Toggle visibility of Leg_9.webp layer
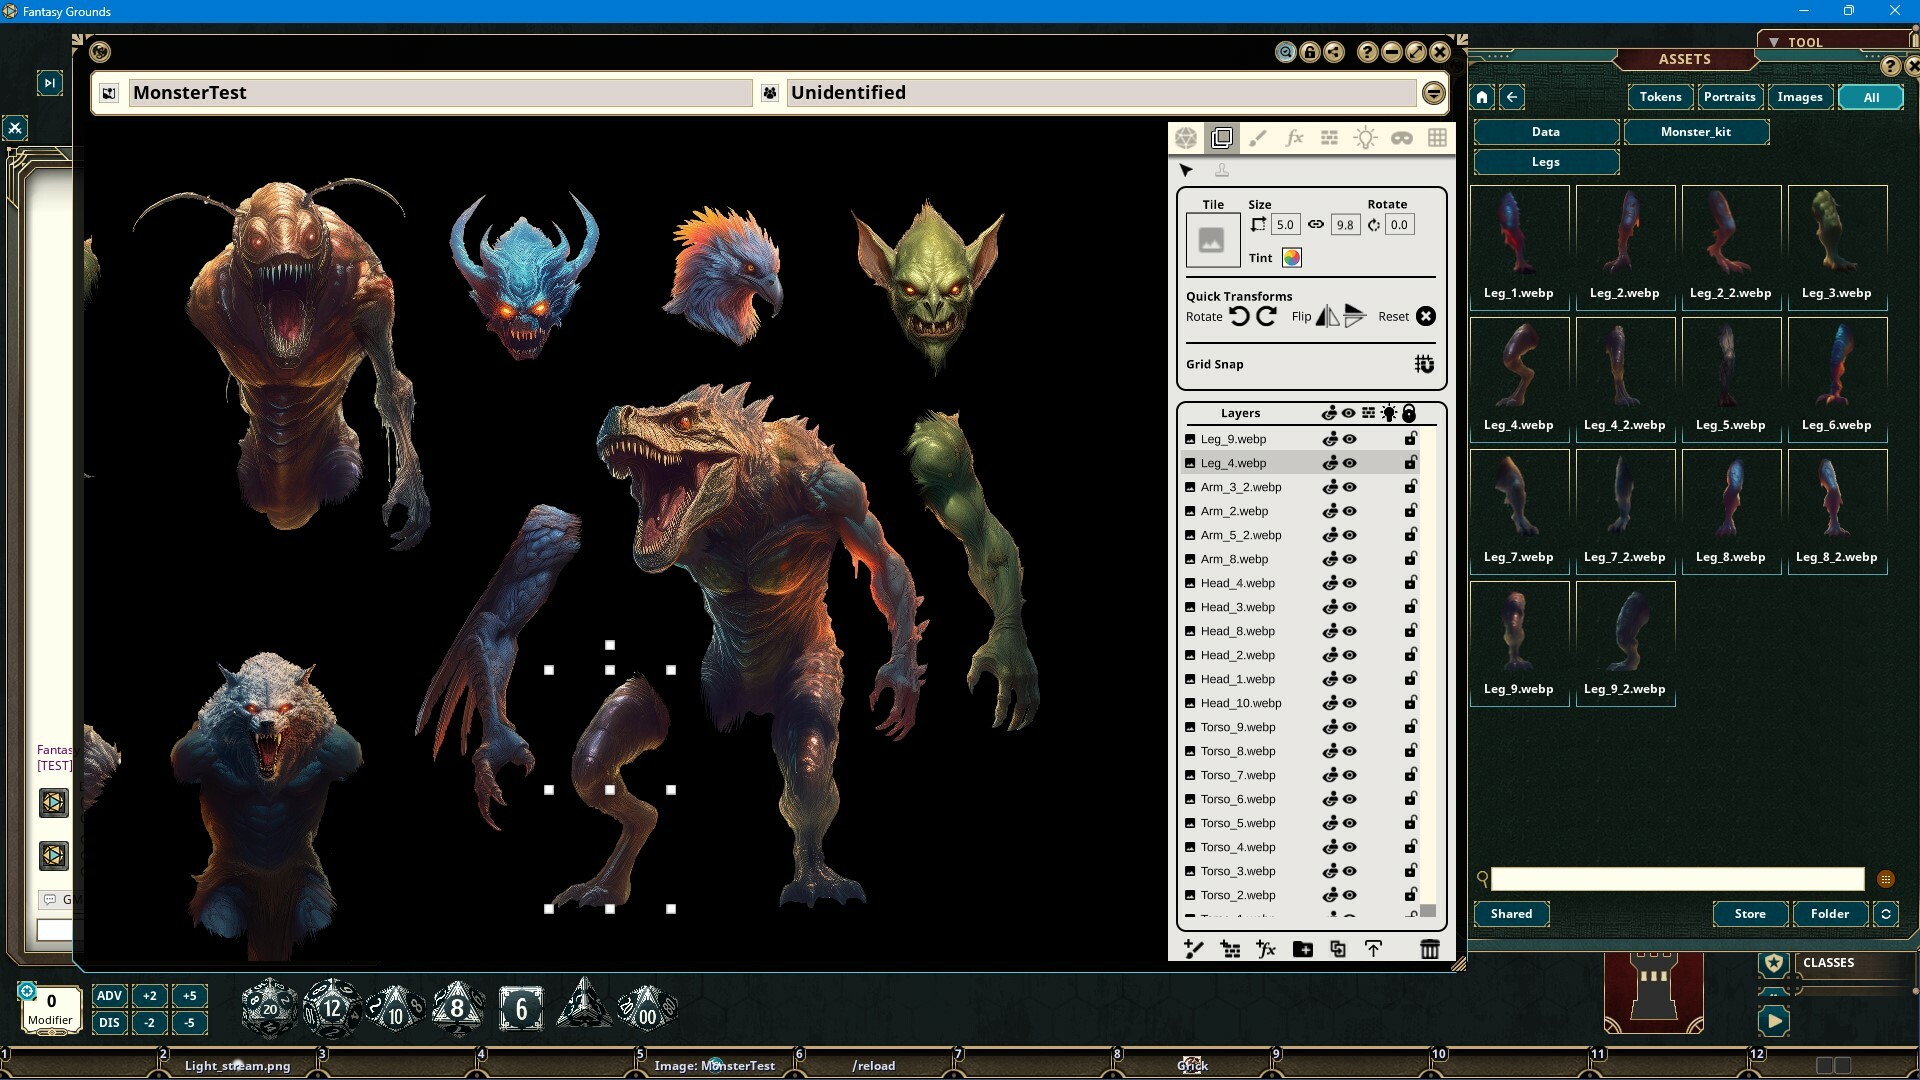 (x=1349, y=438)
